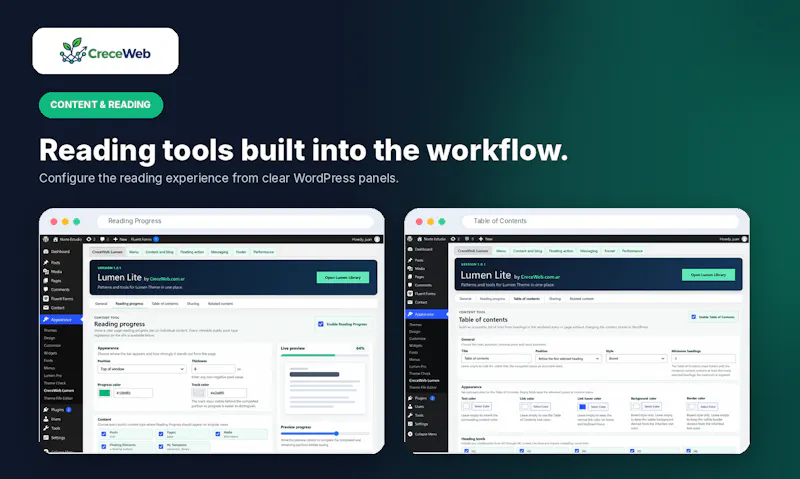Select Appearance in Reading Progress window sidebar
This screenshot has width=800, height=479.
click(x=61, y=319)
